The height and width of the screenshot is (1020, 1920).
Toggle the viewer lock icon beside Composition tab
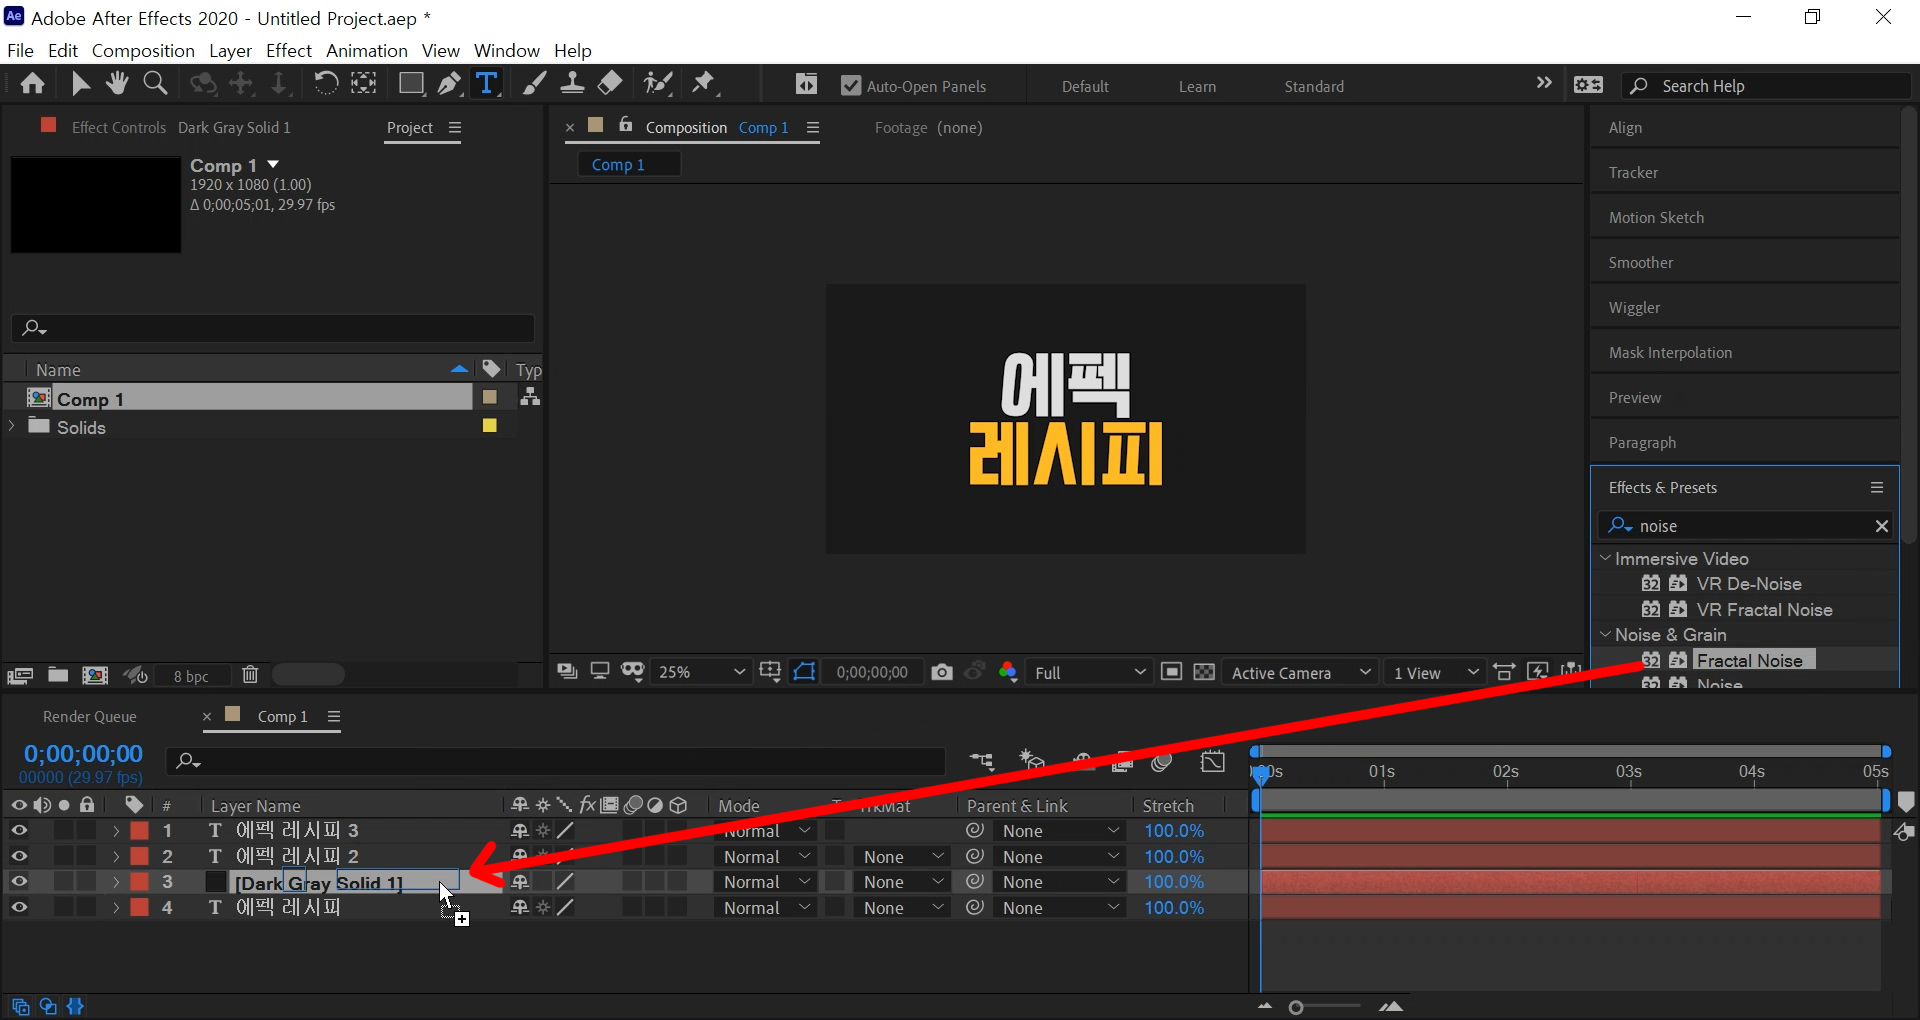625,126
